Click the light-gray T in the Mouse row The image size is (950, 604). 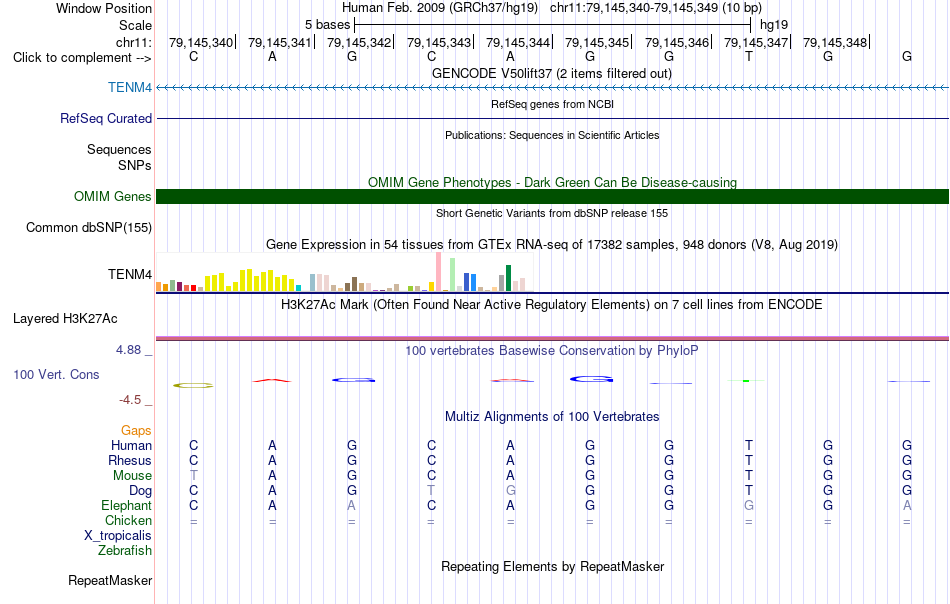coord(193,476)
